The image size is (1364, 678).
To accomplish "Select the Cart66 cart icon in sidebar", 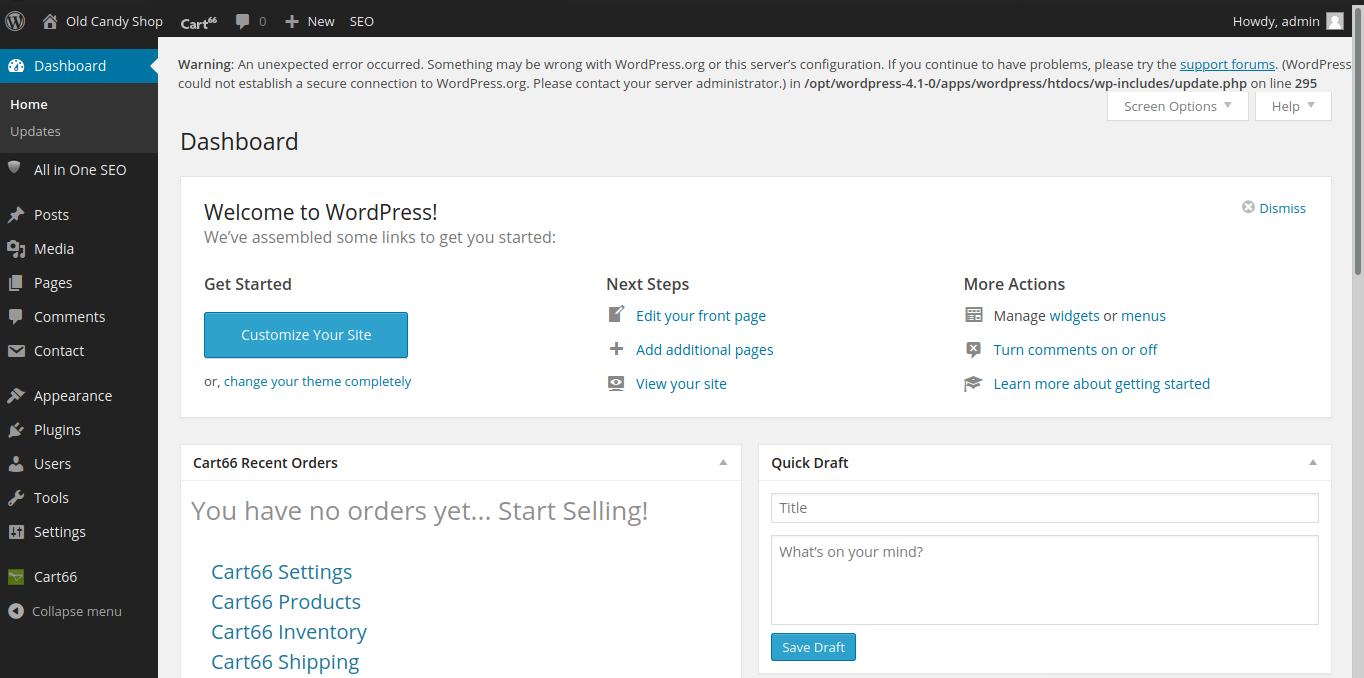I will click(x=16, y=577).
